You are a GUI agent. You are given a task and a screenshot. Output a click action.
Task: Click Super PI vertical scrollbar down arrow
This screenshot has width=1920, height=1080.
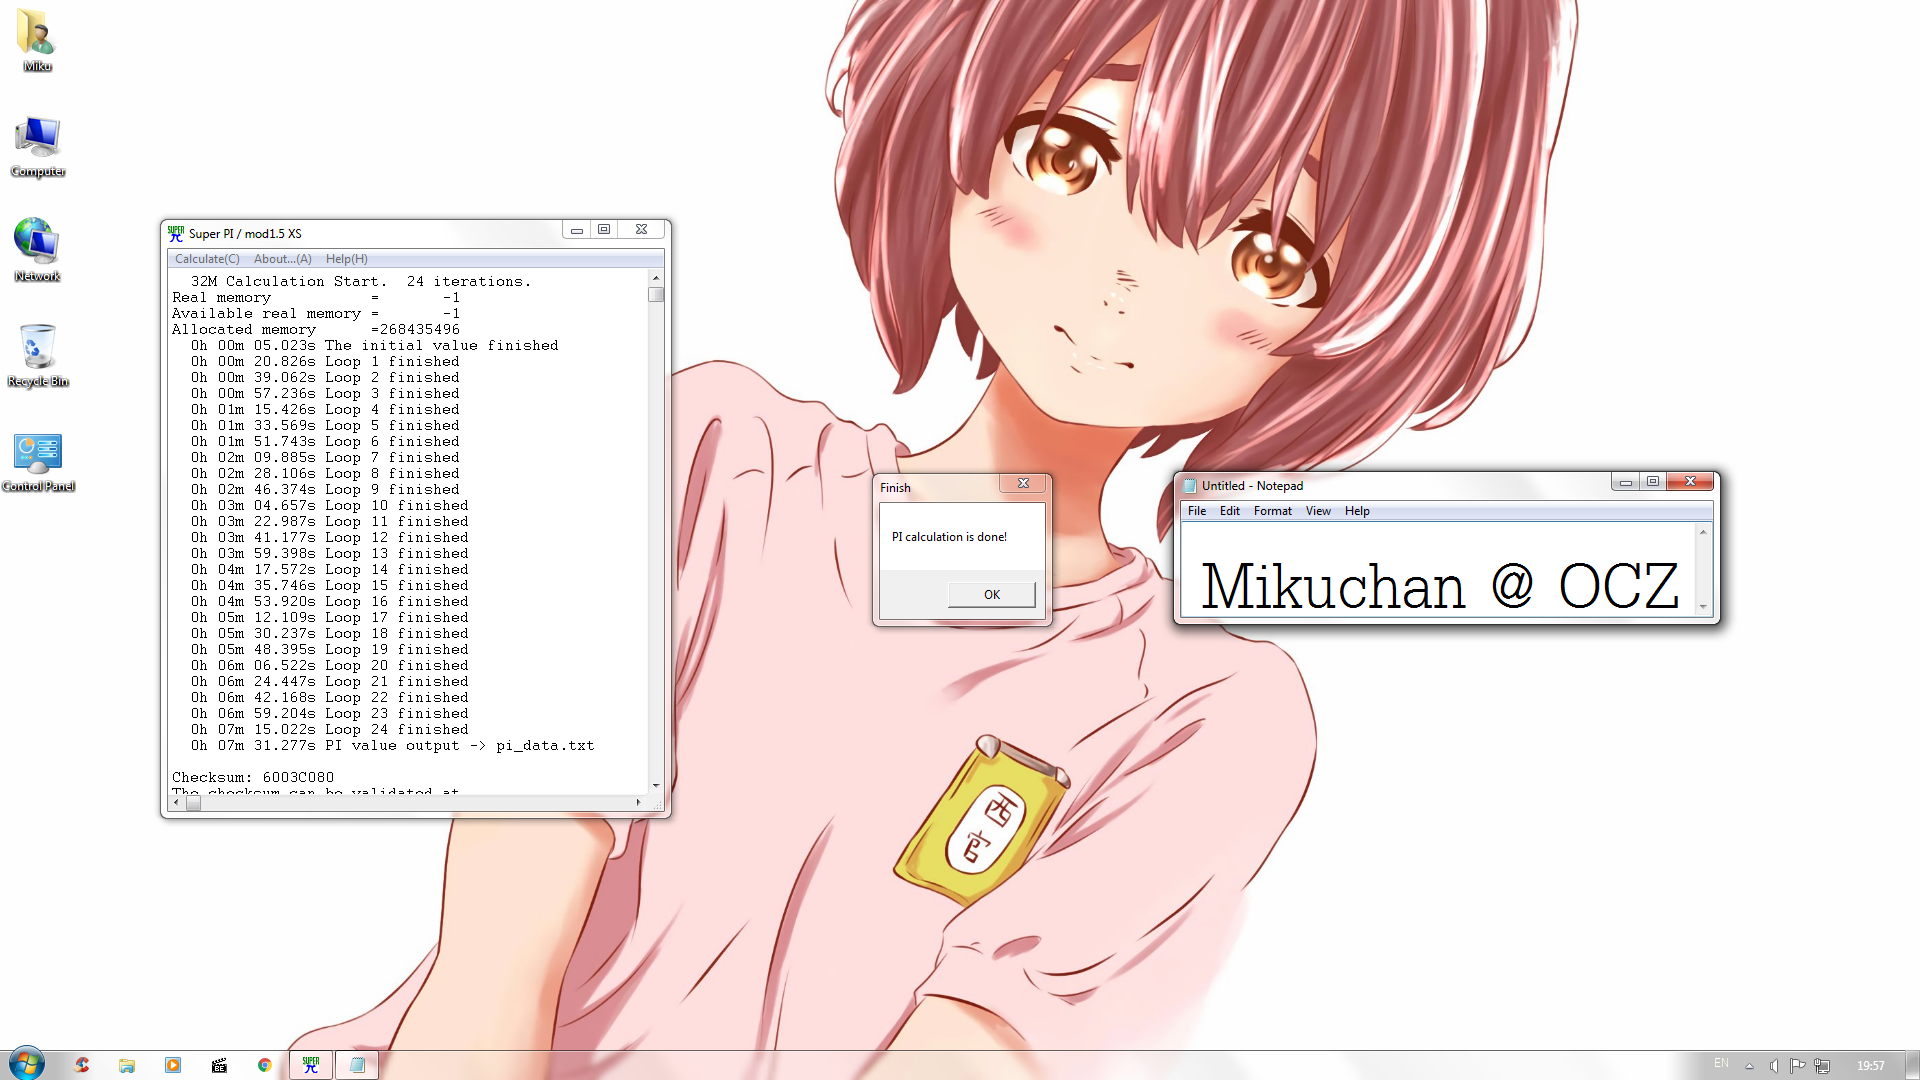656,786
